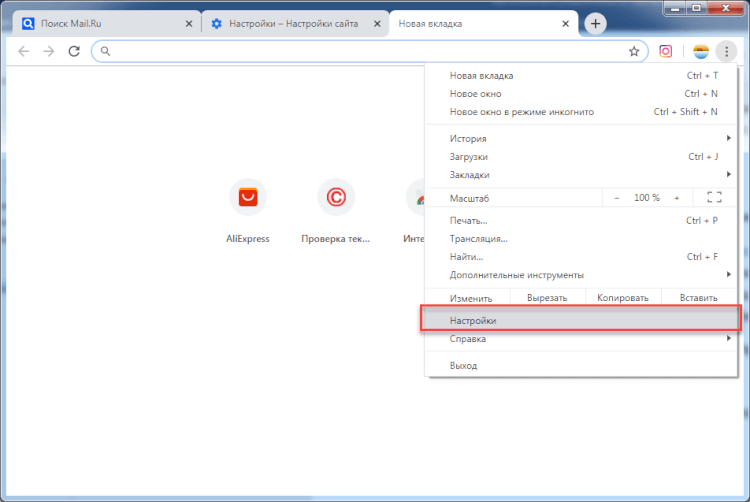Screen dimensions: 750x502
Task: Decrease zoom with minus button
Action: [x=617, y=198]
